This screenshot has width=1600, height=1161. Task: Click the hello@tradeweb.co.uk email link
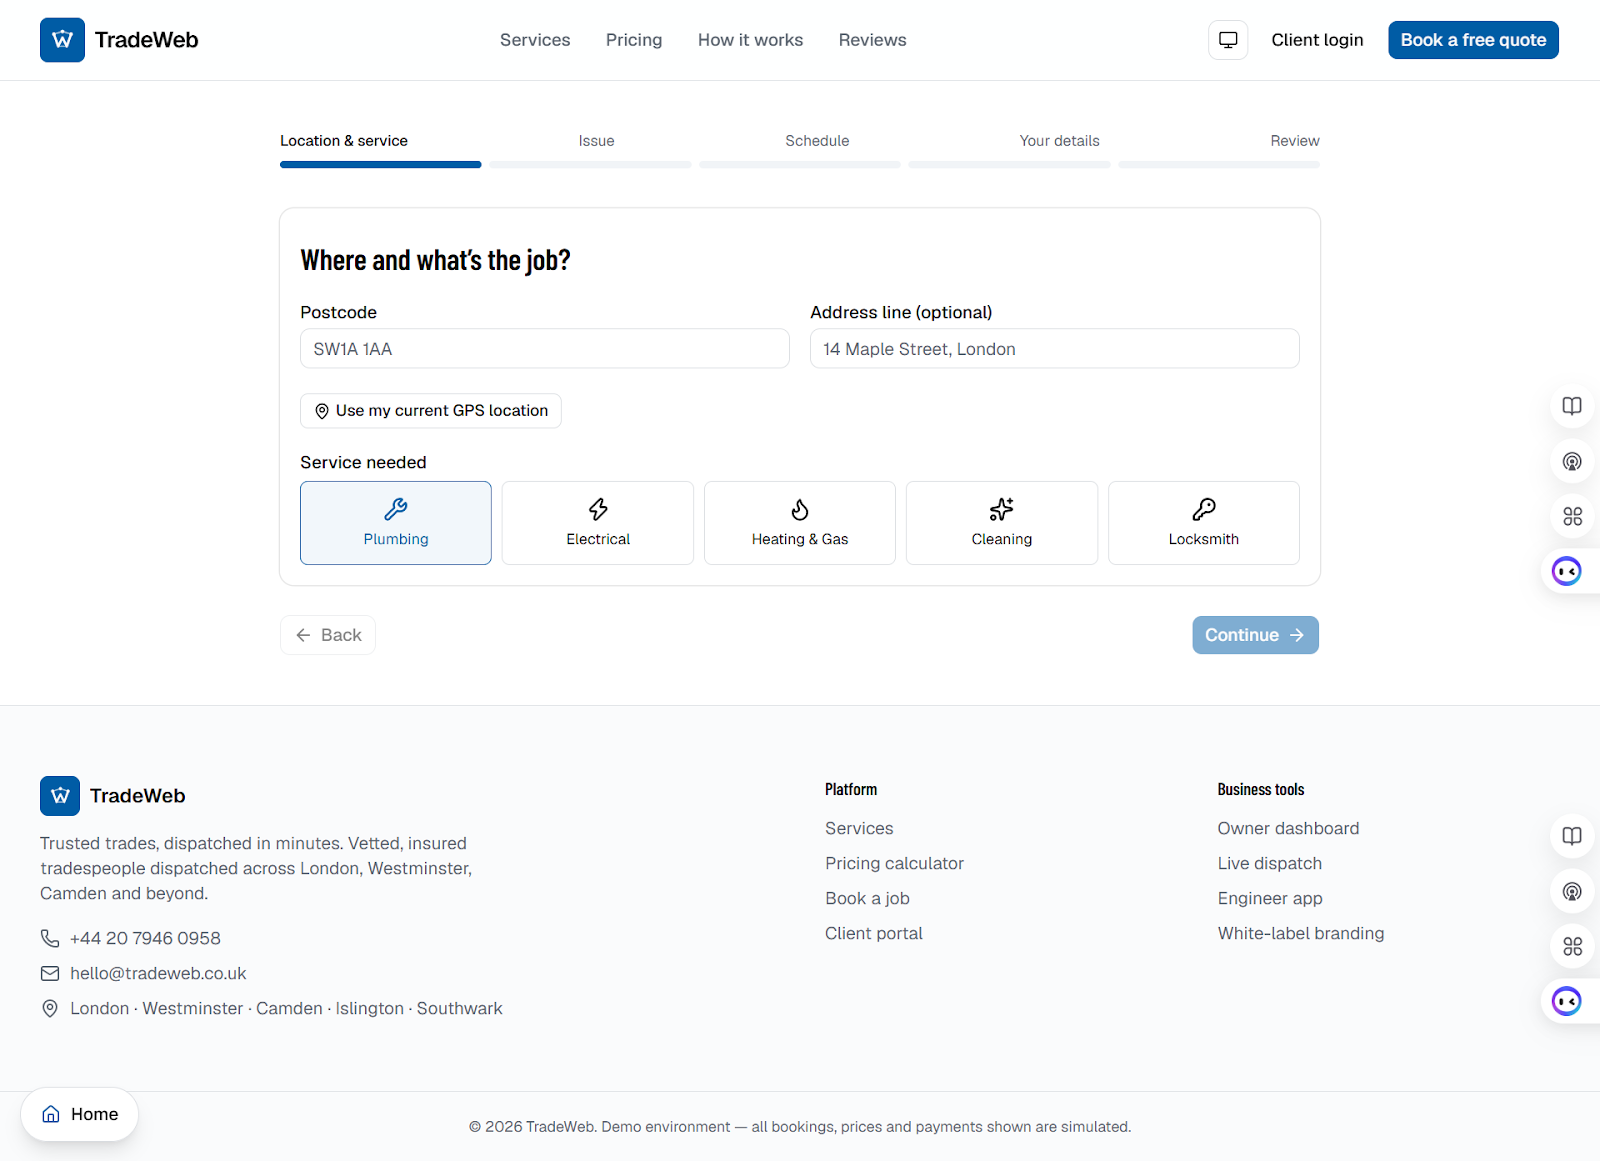coord(158,973)
